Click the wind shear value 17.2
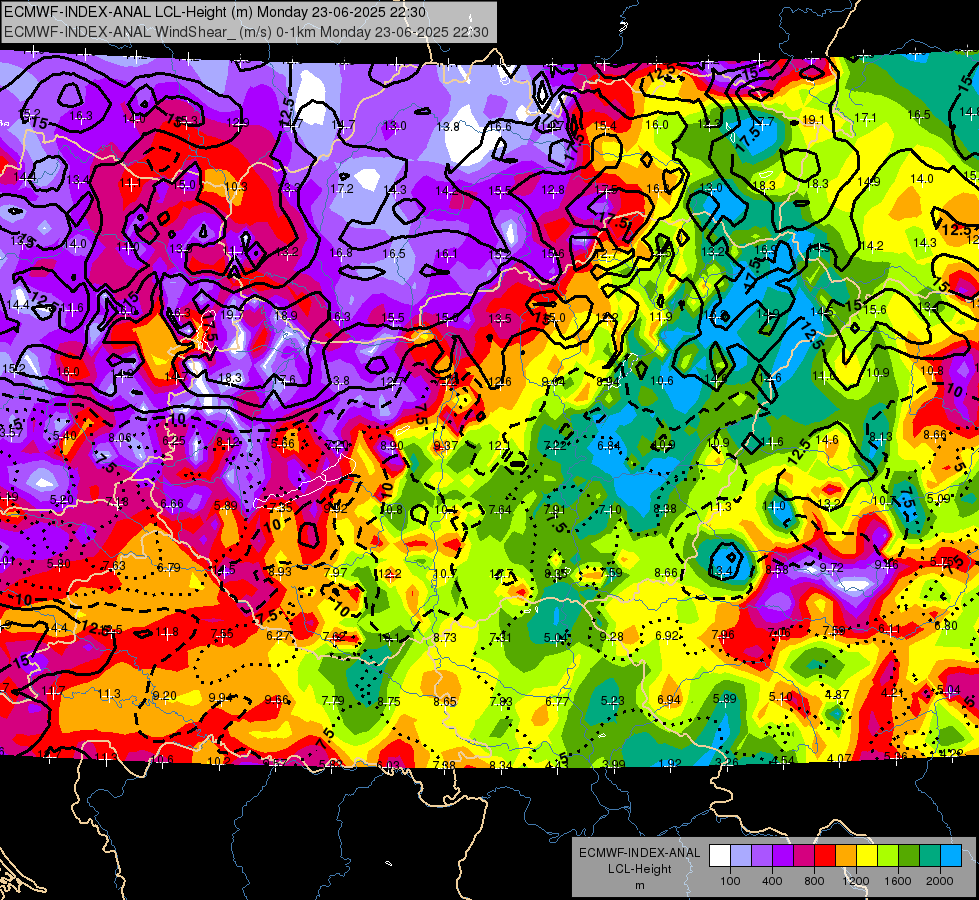The image size is (979, 900). pyautogui.click(x=342, y=189)
